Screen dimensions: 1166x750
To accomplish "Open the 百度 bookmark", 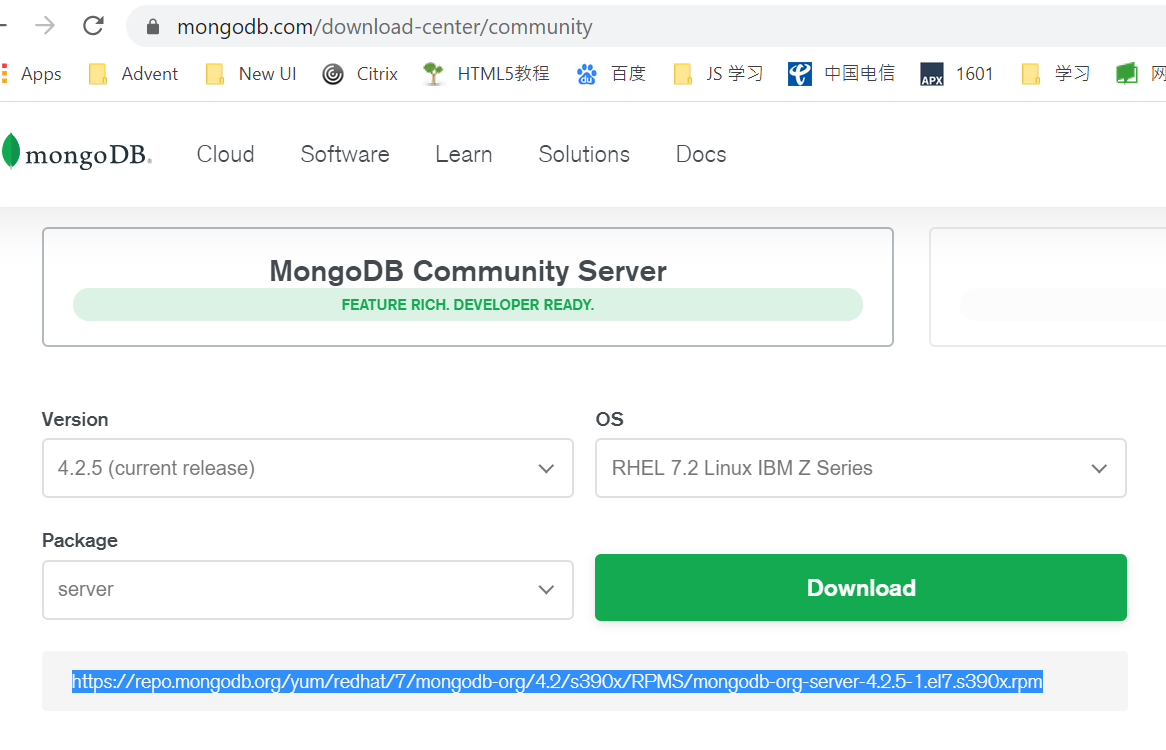I will pyautogui.click(x=611, y=74).
